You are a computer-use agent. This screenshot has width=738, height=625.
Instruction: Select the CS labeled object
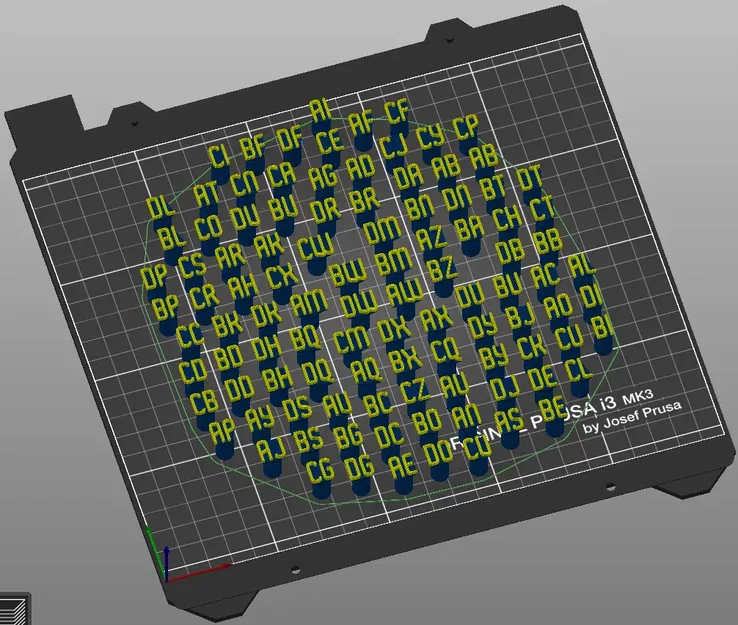coord(193,267)
